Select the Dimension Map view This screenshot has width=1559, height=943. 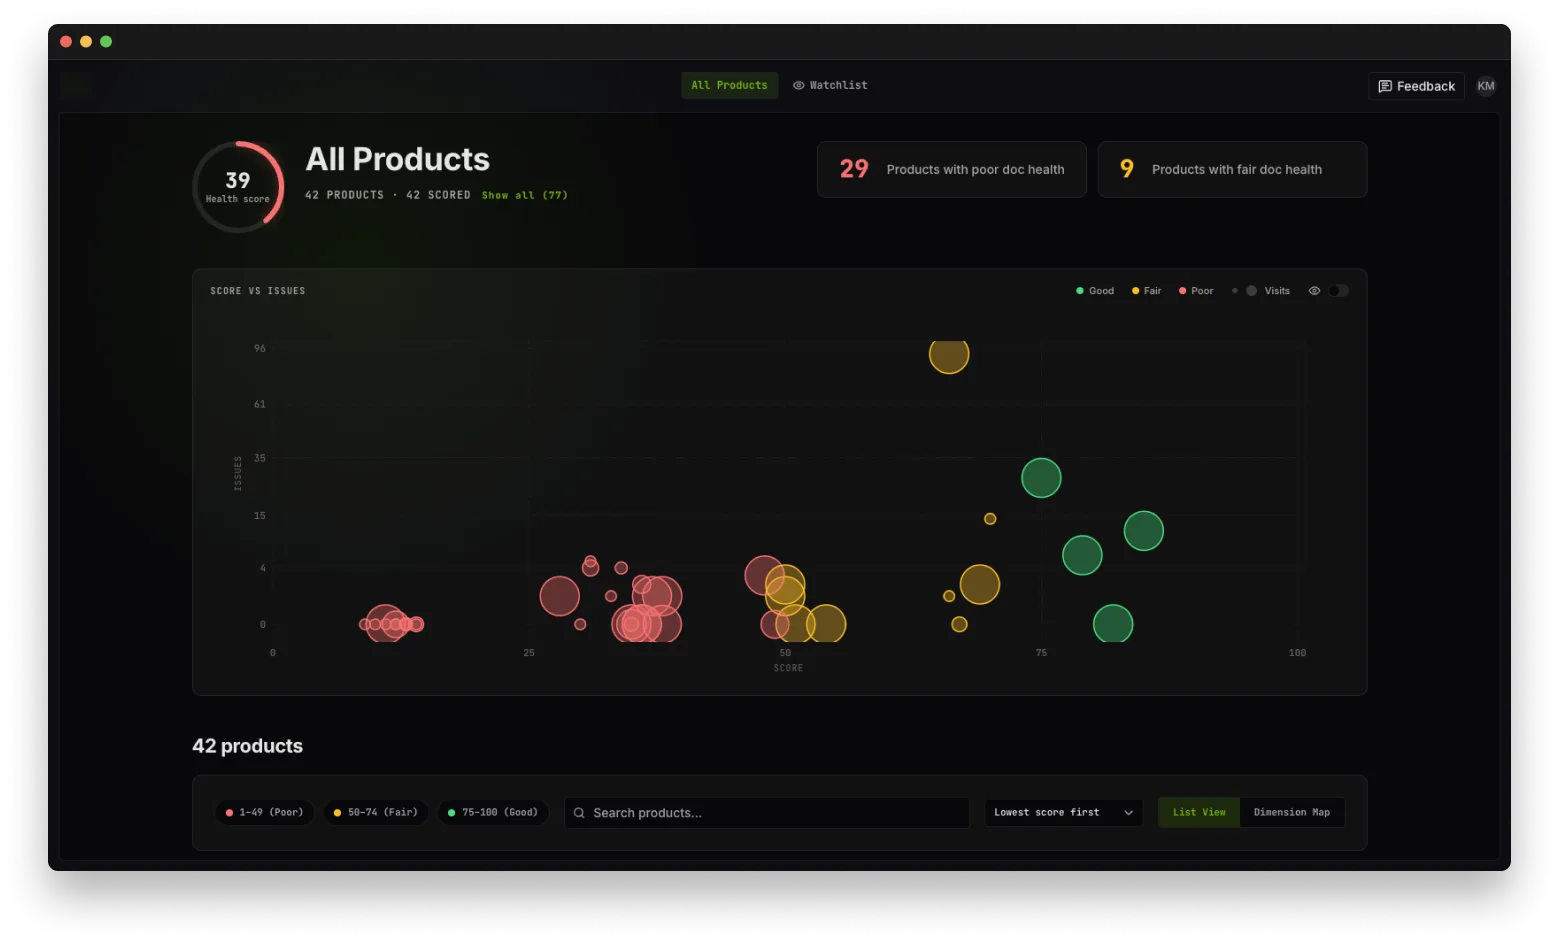click(1292, 813)
